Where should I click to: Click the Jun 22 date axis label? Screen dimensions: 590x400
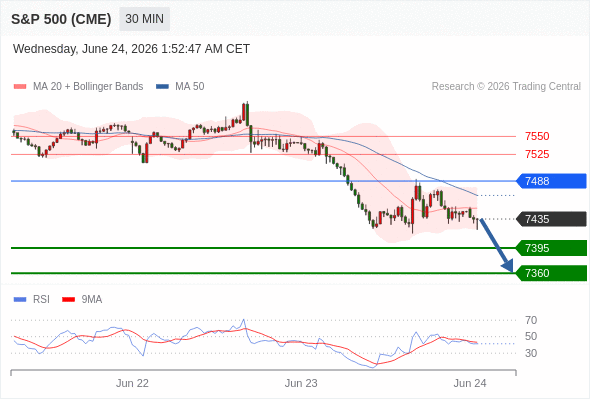132,383
